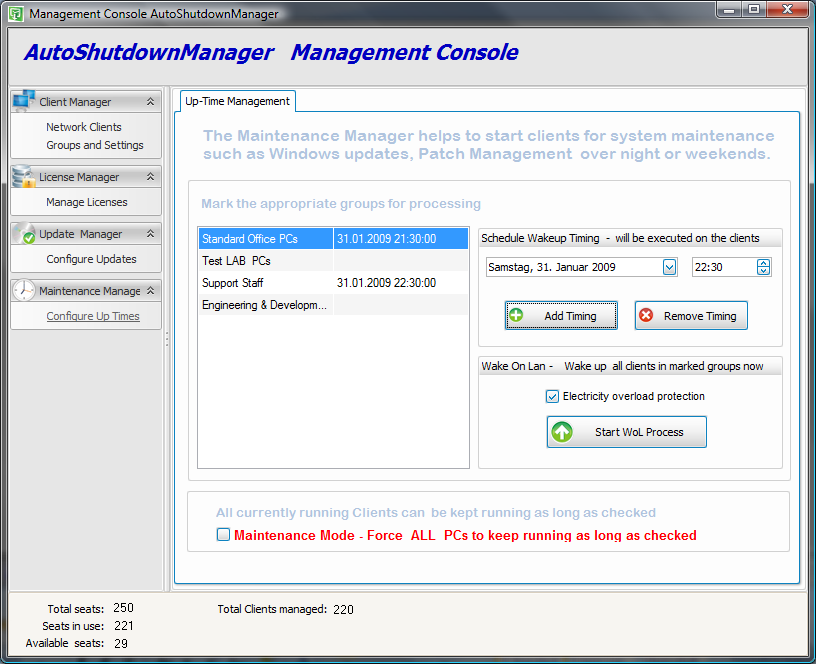Click the time spinner arrows
The width and height of the screenshot is (816, 664).
[763, 267]
